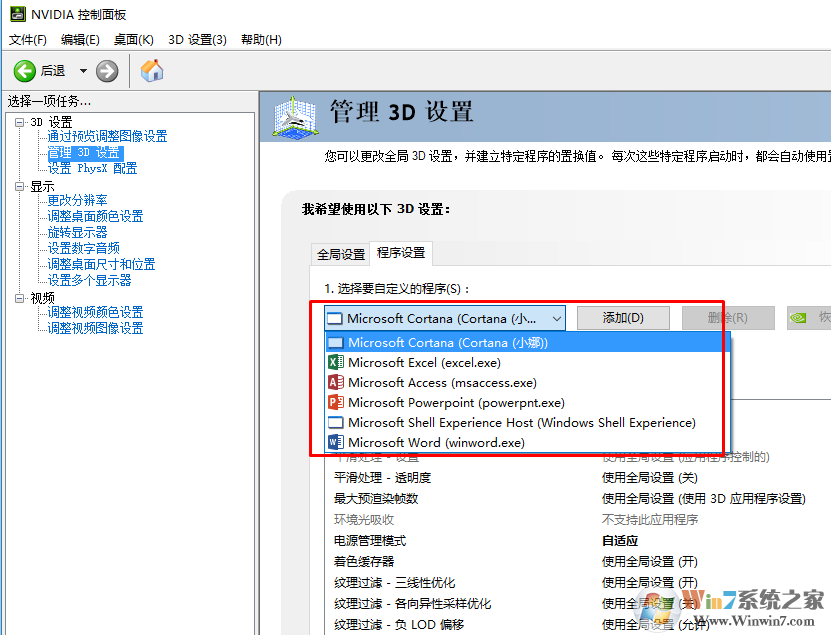831x635 pixels.
Task: Open 设置多个显示器 in the tree
Action: pyautogui.click(x=90, y=280)
